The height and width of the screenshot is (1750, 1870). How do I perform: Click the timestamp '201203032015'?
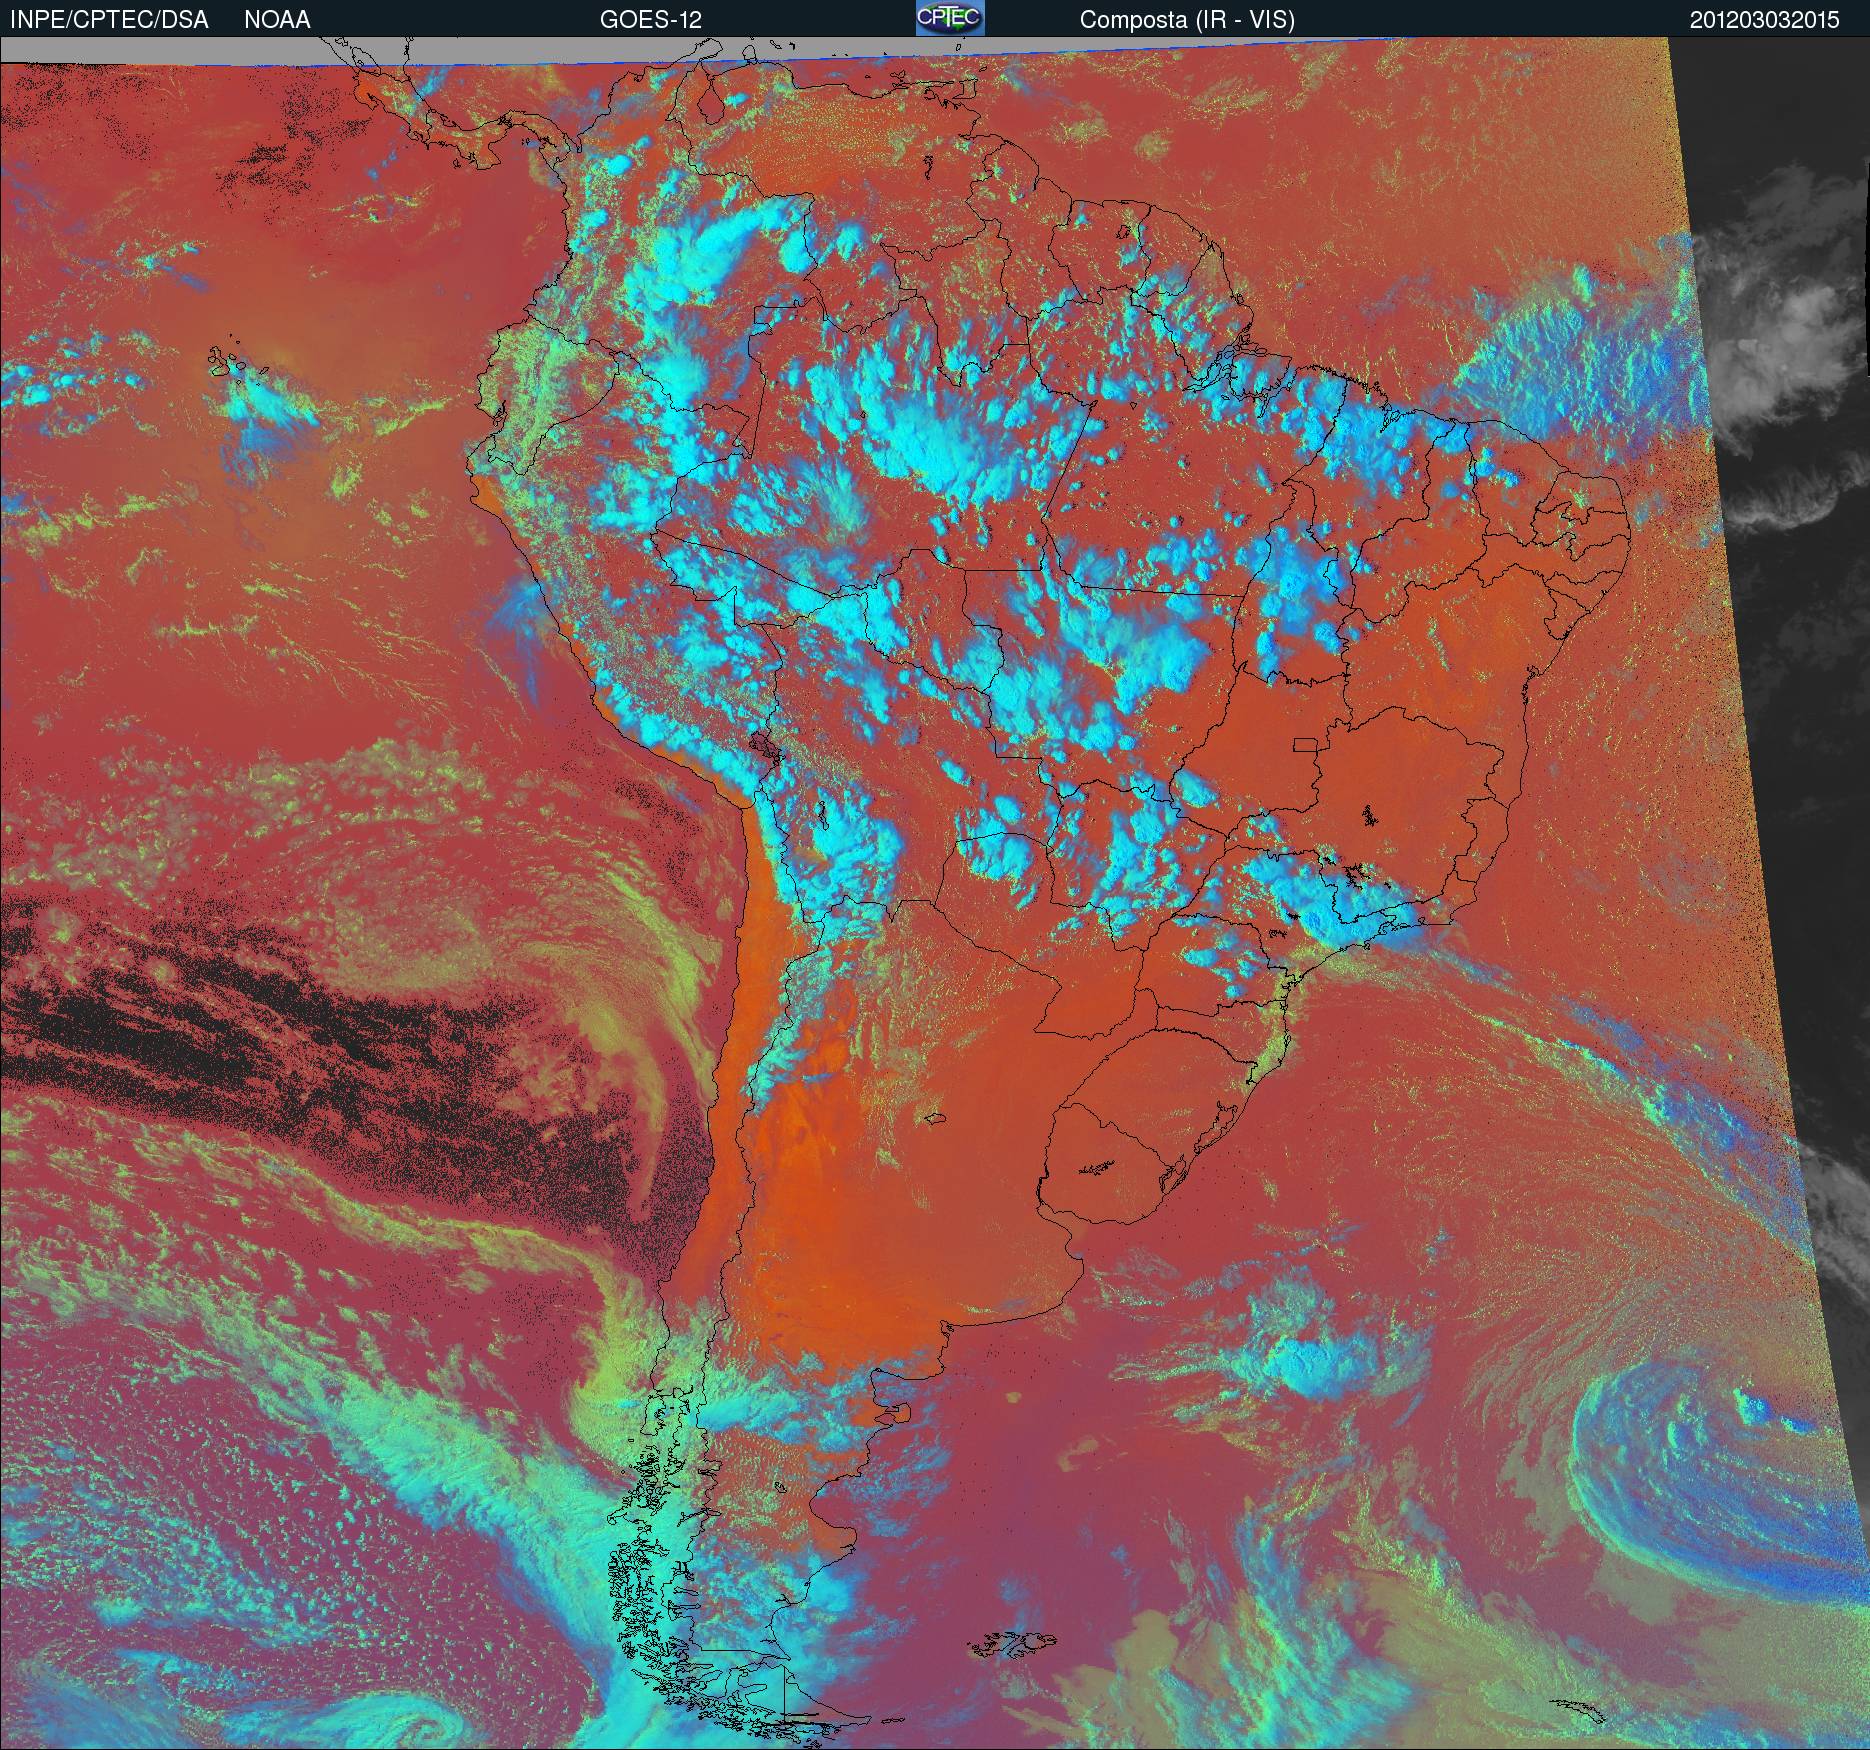point(1764,20)
